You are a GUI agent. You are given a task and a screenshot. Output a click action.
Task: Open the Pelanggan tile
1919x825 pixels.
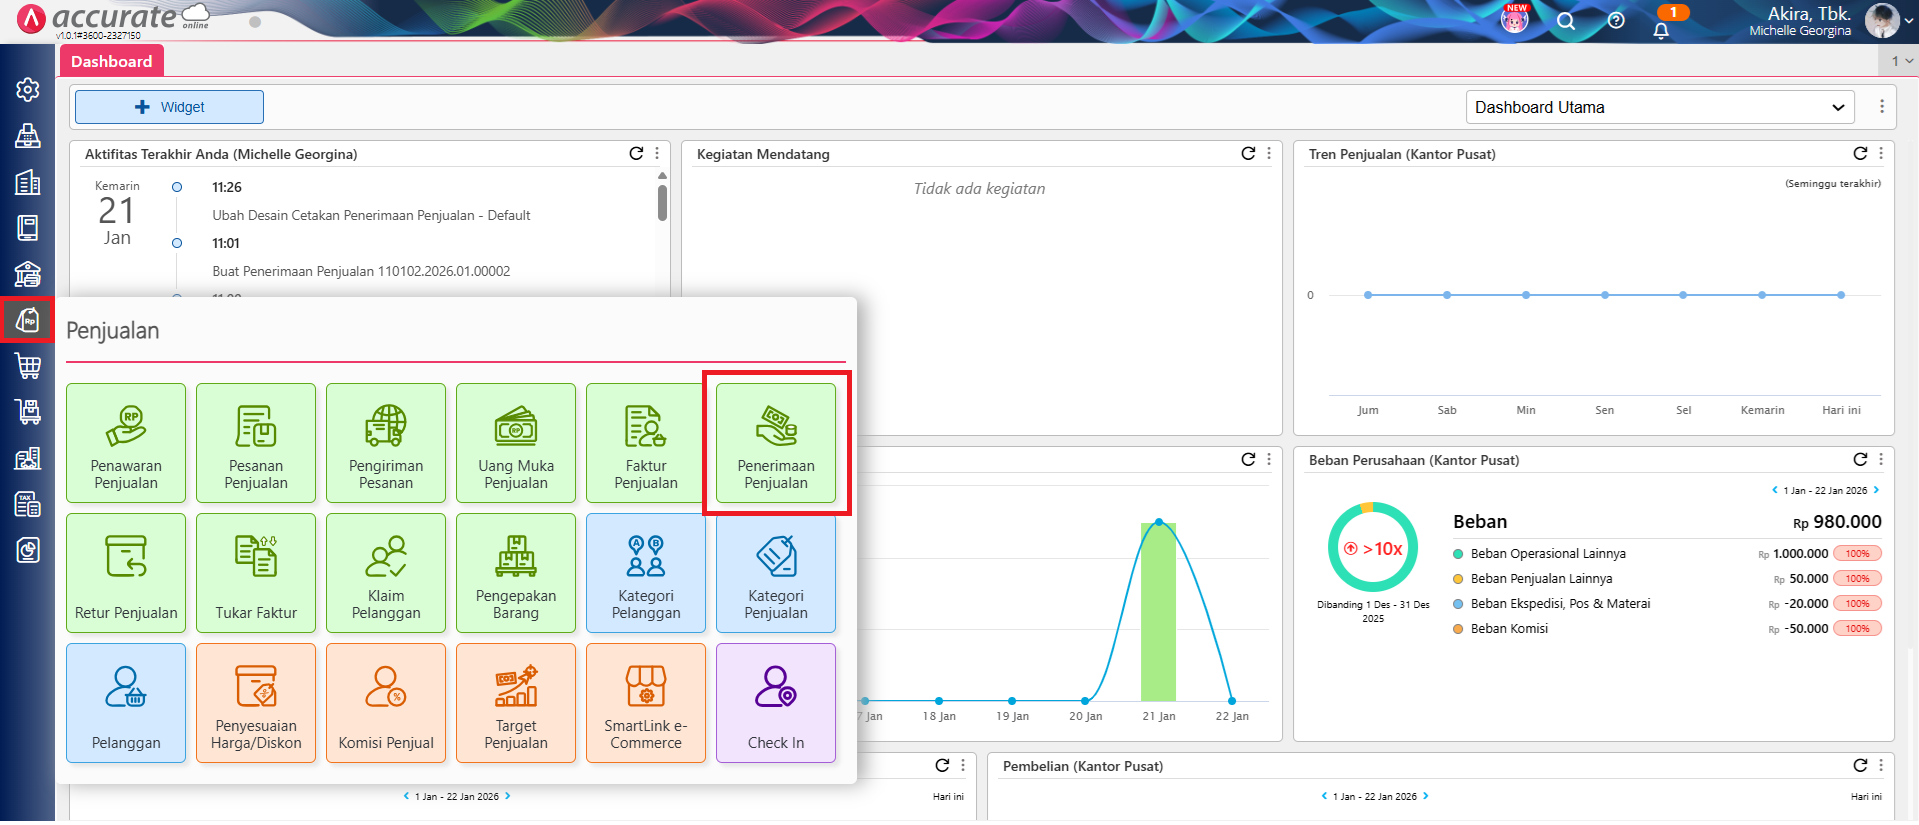[126, 703]
